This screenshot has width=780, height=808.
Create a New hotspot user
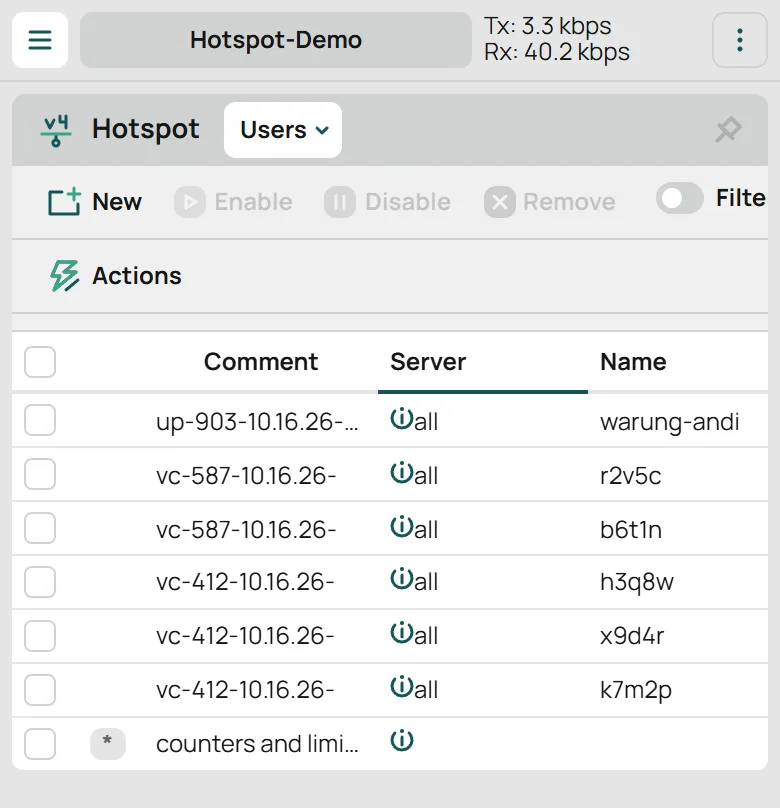(95, 201)
